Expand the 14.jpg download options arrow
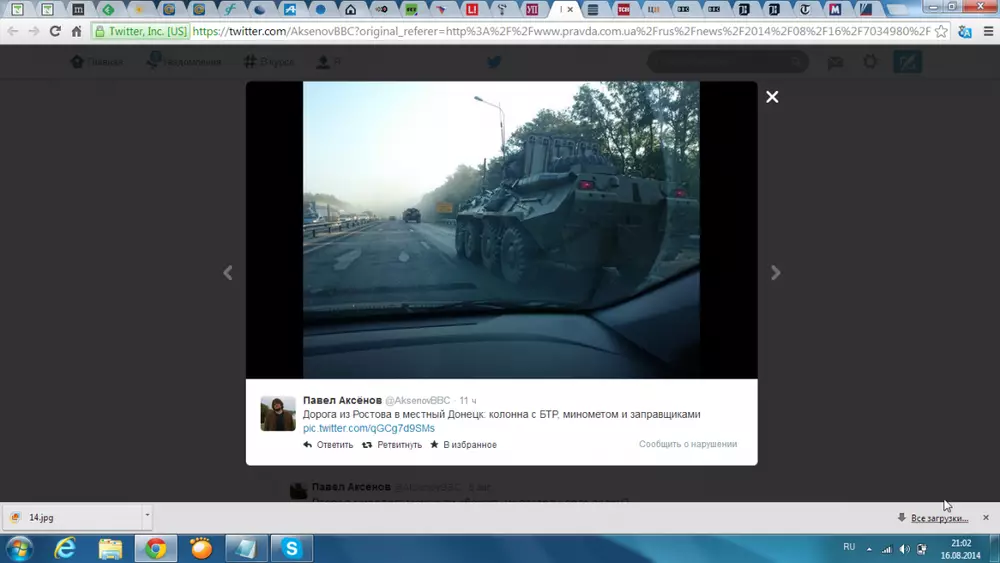Image resolution: width=1000 pixels, height=563 pixels. click(x=147, y=517)
